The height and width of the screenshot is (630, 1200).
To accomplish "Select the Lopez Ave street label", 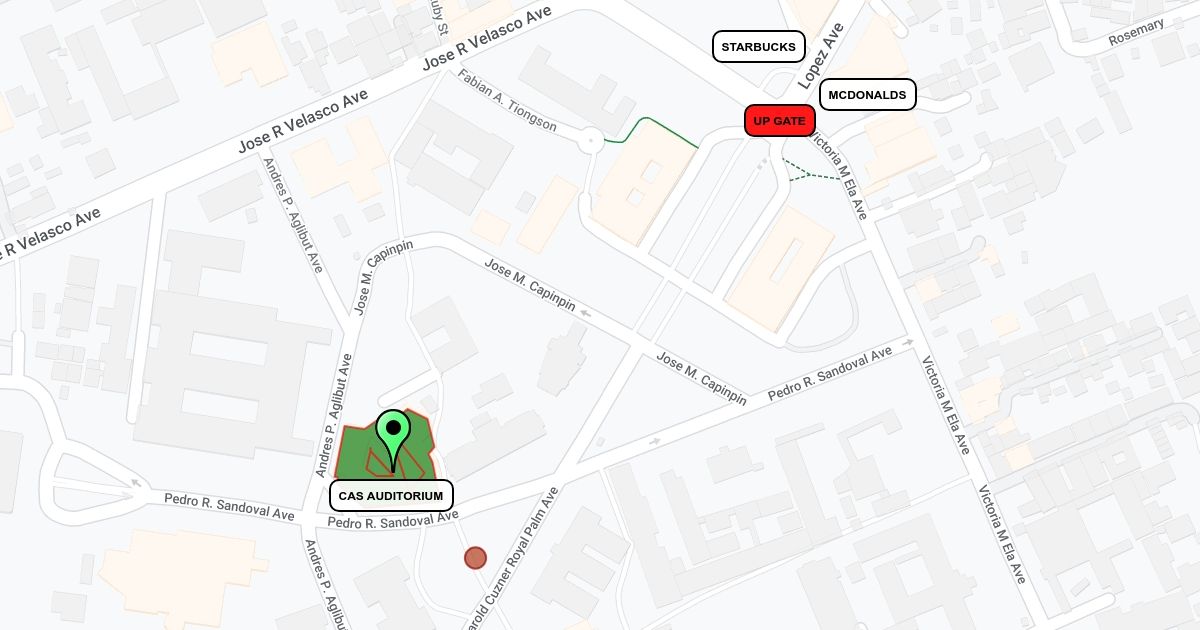I will [820, 56].
